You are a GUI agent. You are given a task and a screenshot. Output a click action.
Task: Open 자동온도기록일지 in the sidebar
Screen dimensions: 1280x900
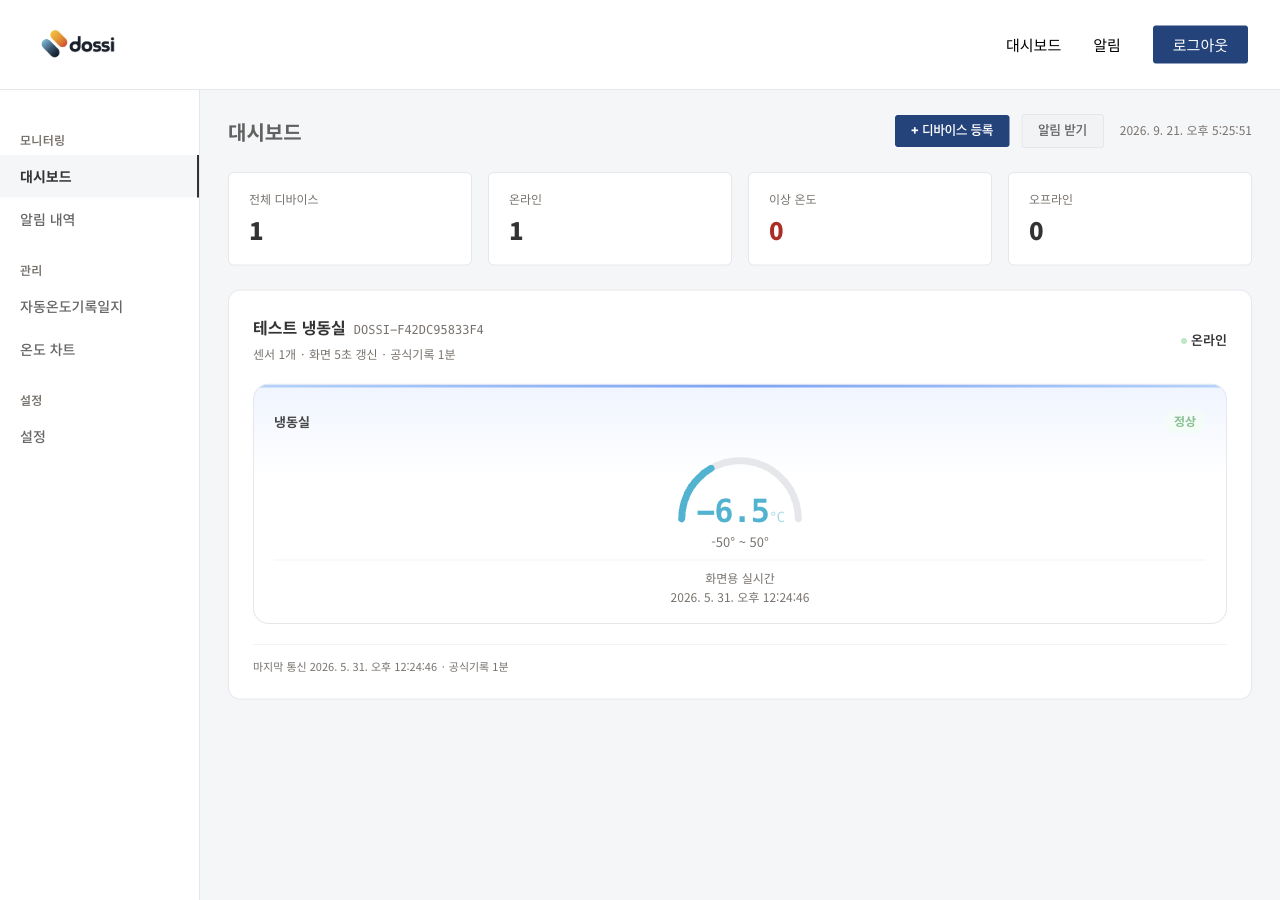(99, 306)
